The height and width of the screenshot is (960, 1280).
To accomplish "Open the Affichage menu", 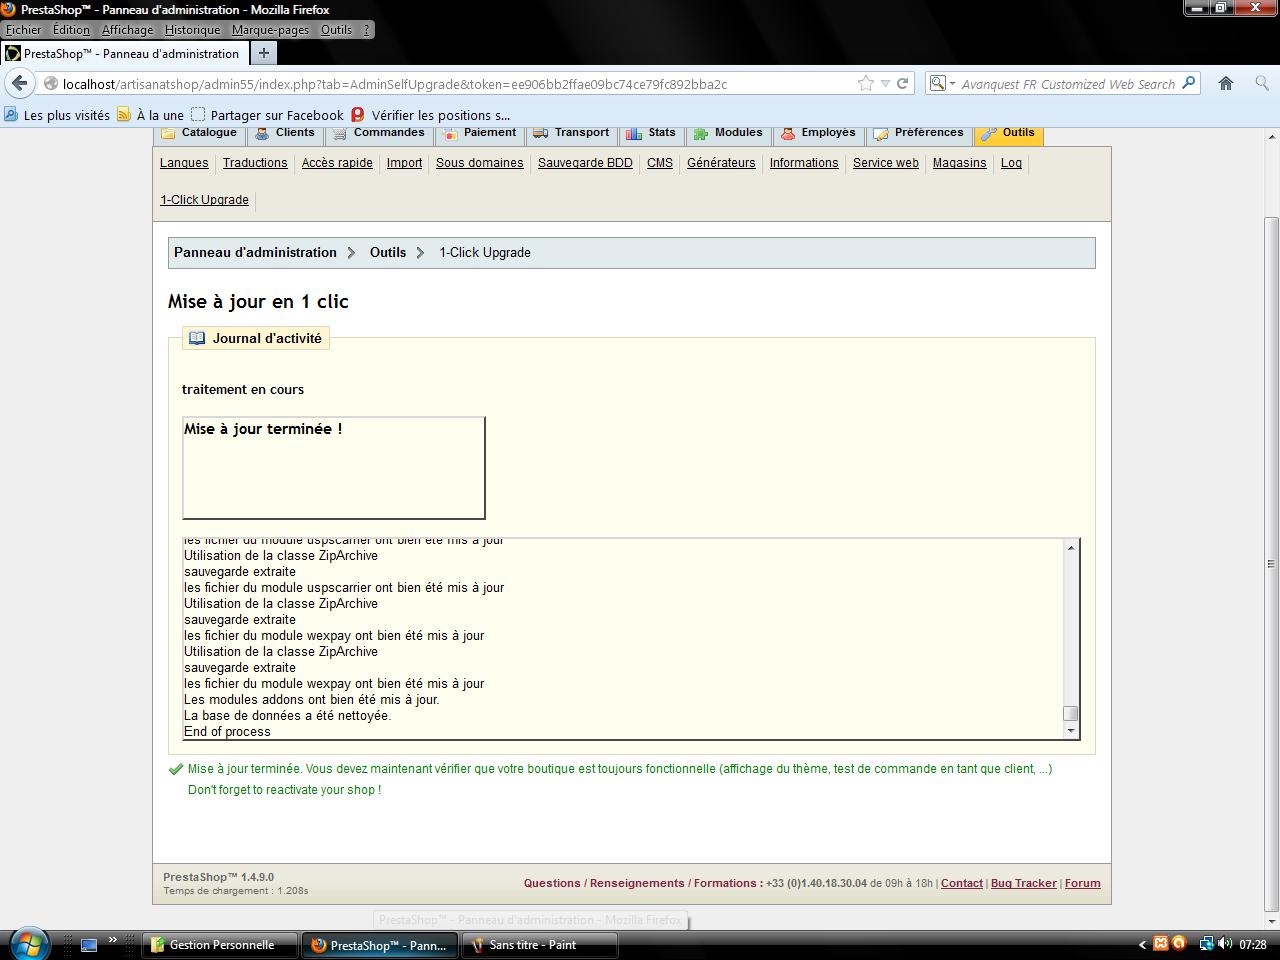I will click(127, 30).
